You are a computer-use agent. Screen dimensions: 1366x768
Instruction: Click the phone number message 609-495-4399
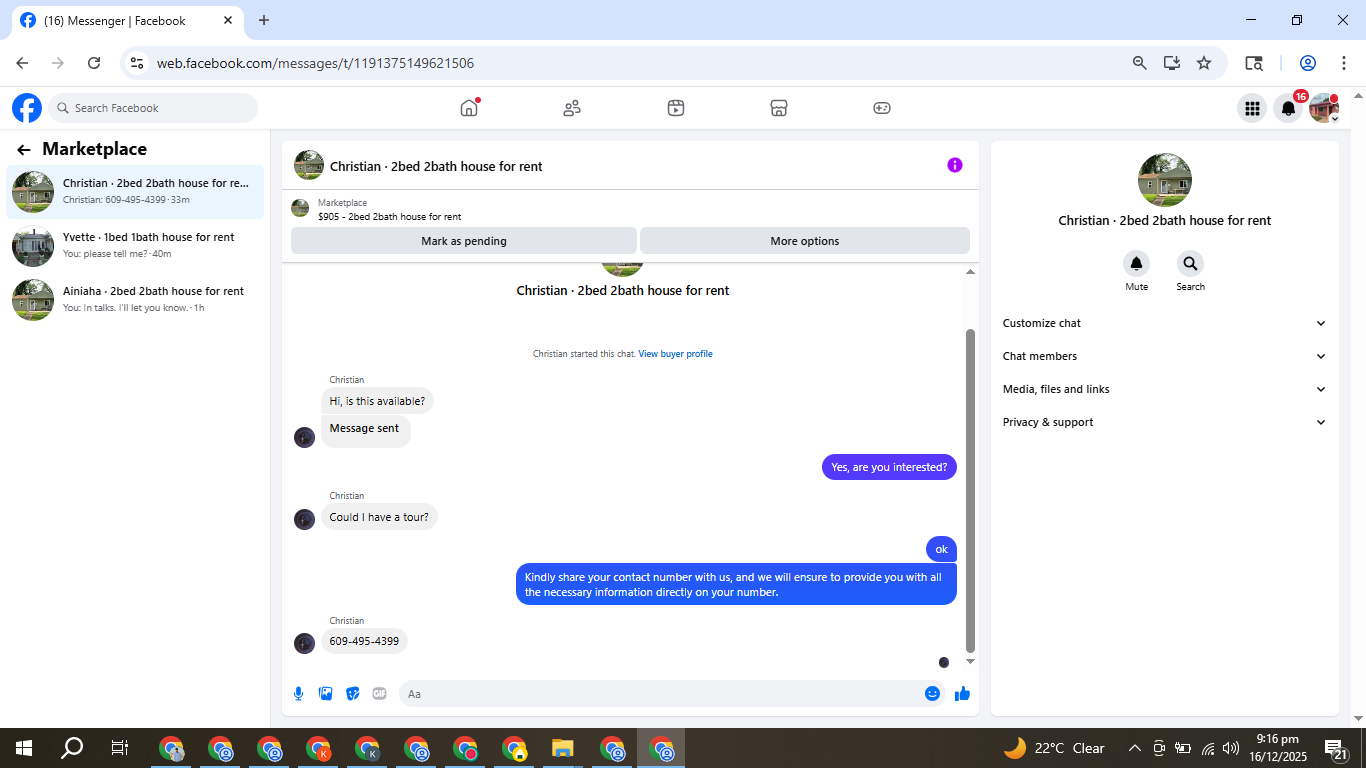364,641
